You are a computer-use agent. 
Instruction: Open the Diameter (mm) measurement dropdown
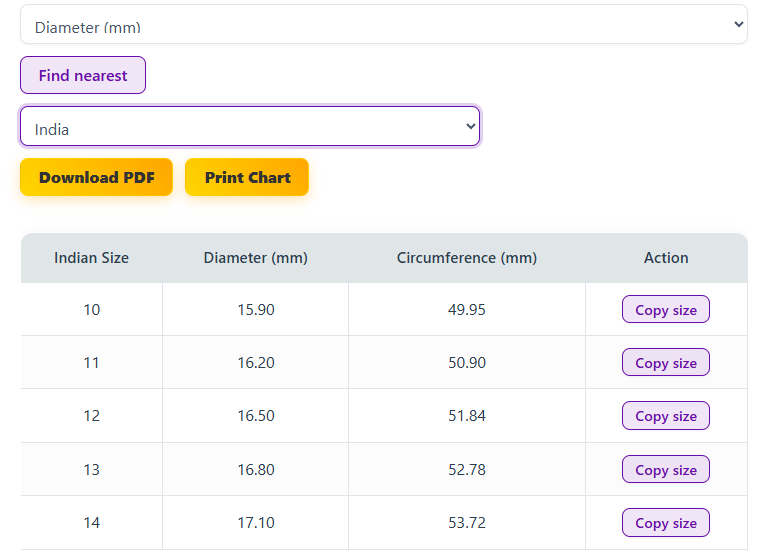[x=383, y=25]
